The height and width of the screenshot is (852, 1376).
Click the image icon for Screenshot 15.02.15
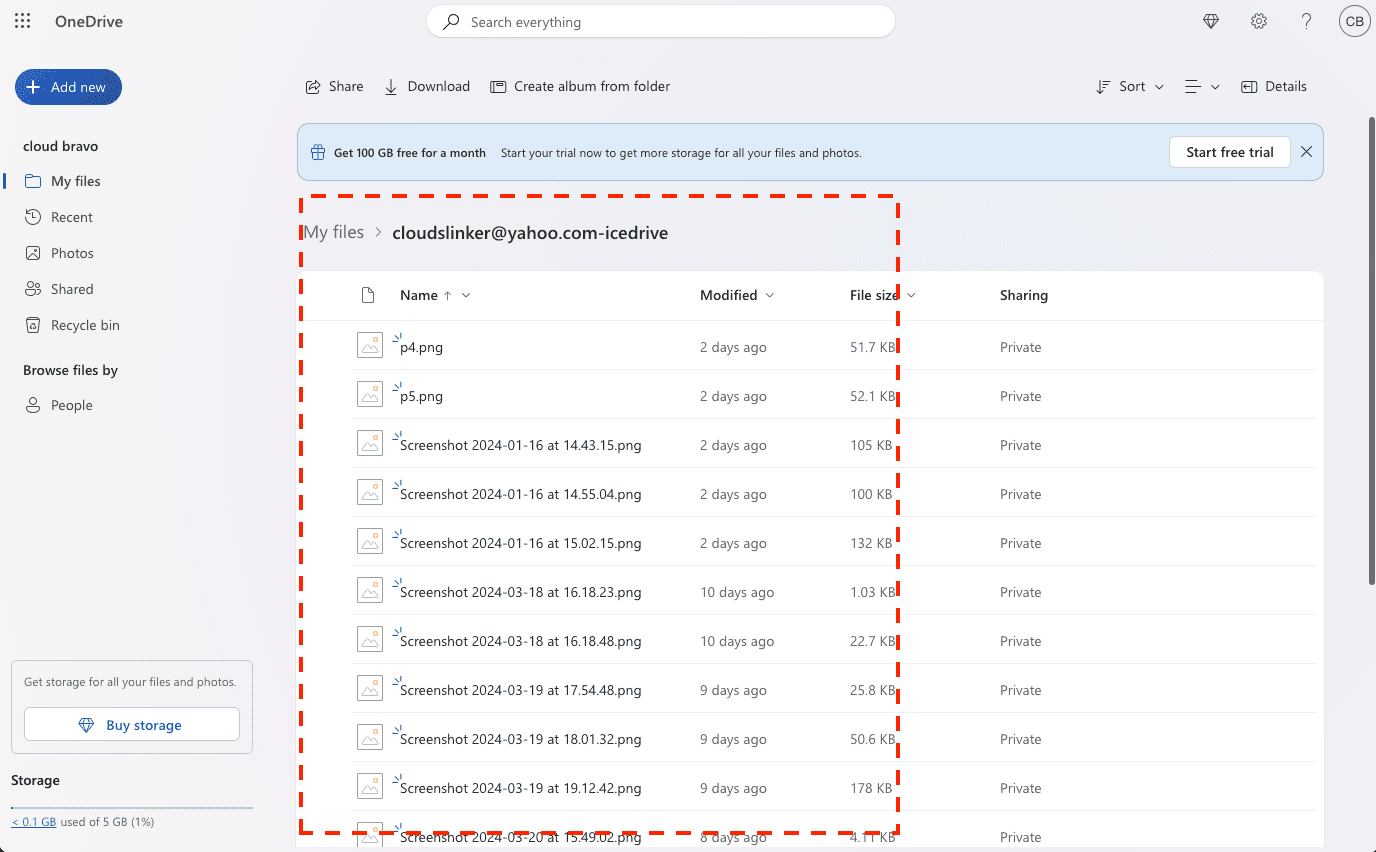[x=370, y=541]
